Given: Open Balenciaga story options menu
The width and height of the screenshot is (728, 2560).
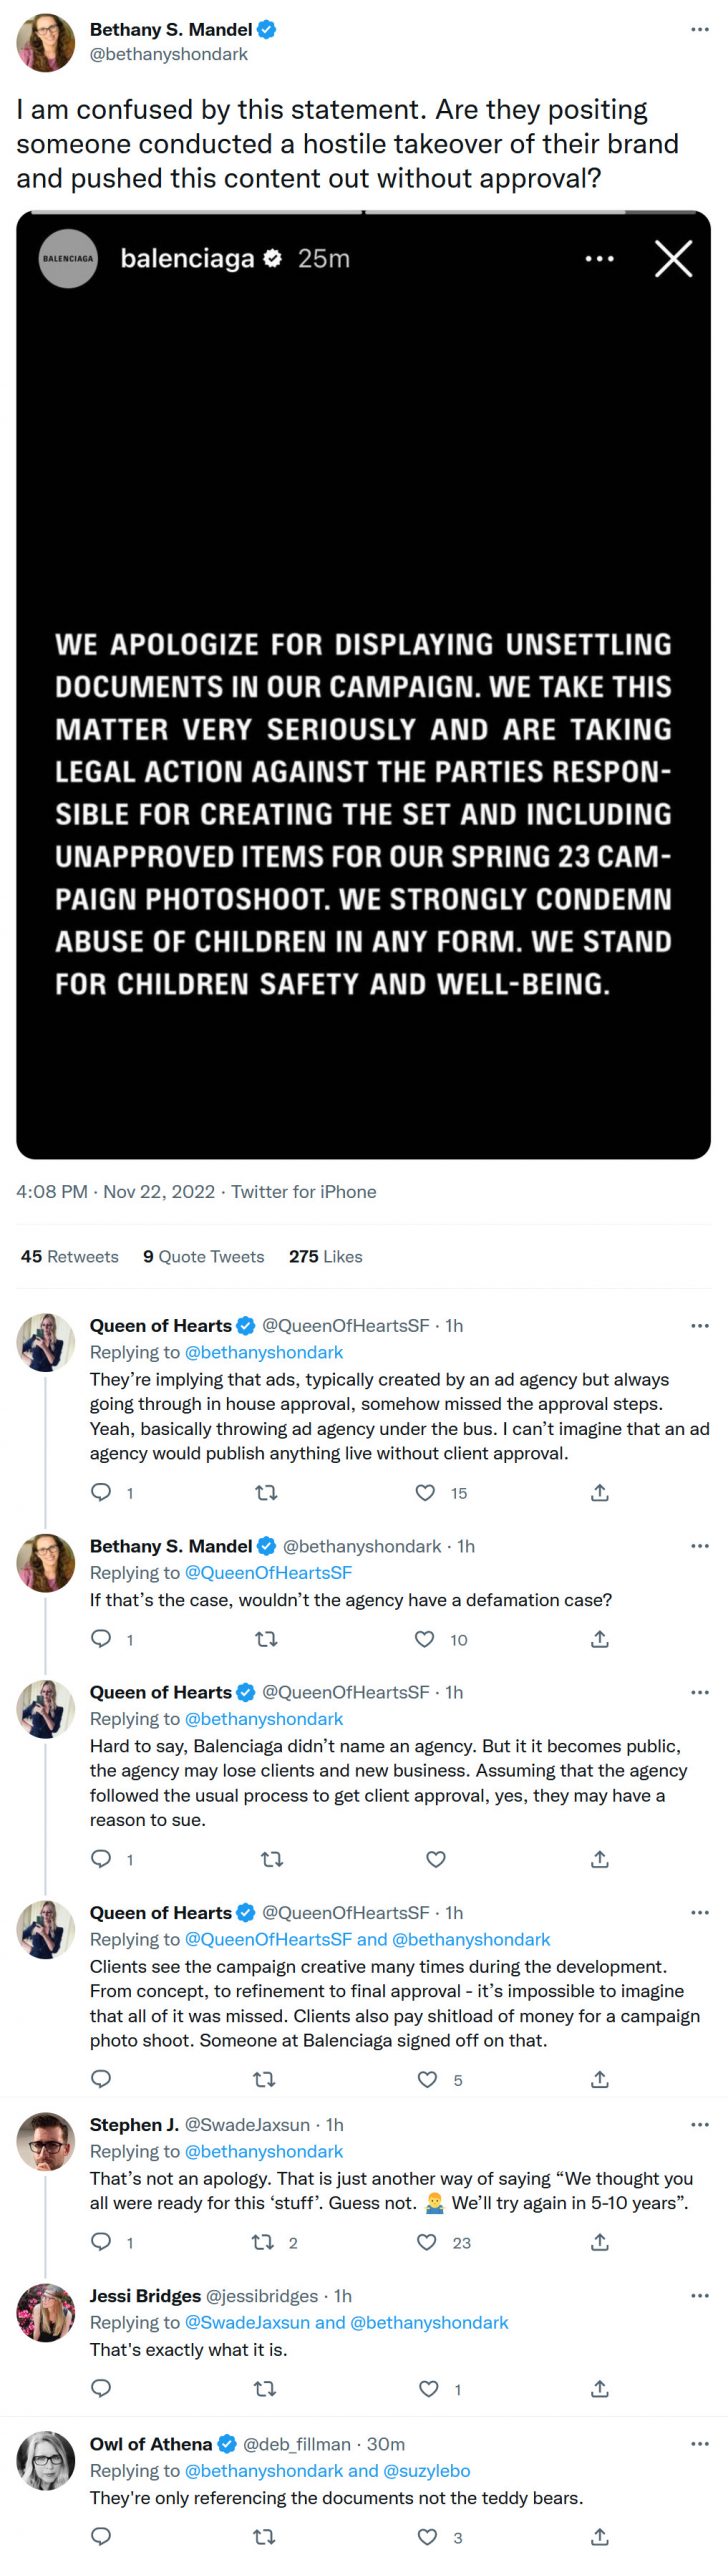Looking at the screenshot, I should tap(599, 259).
